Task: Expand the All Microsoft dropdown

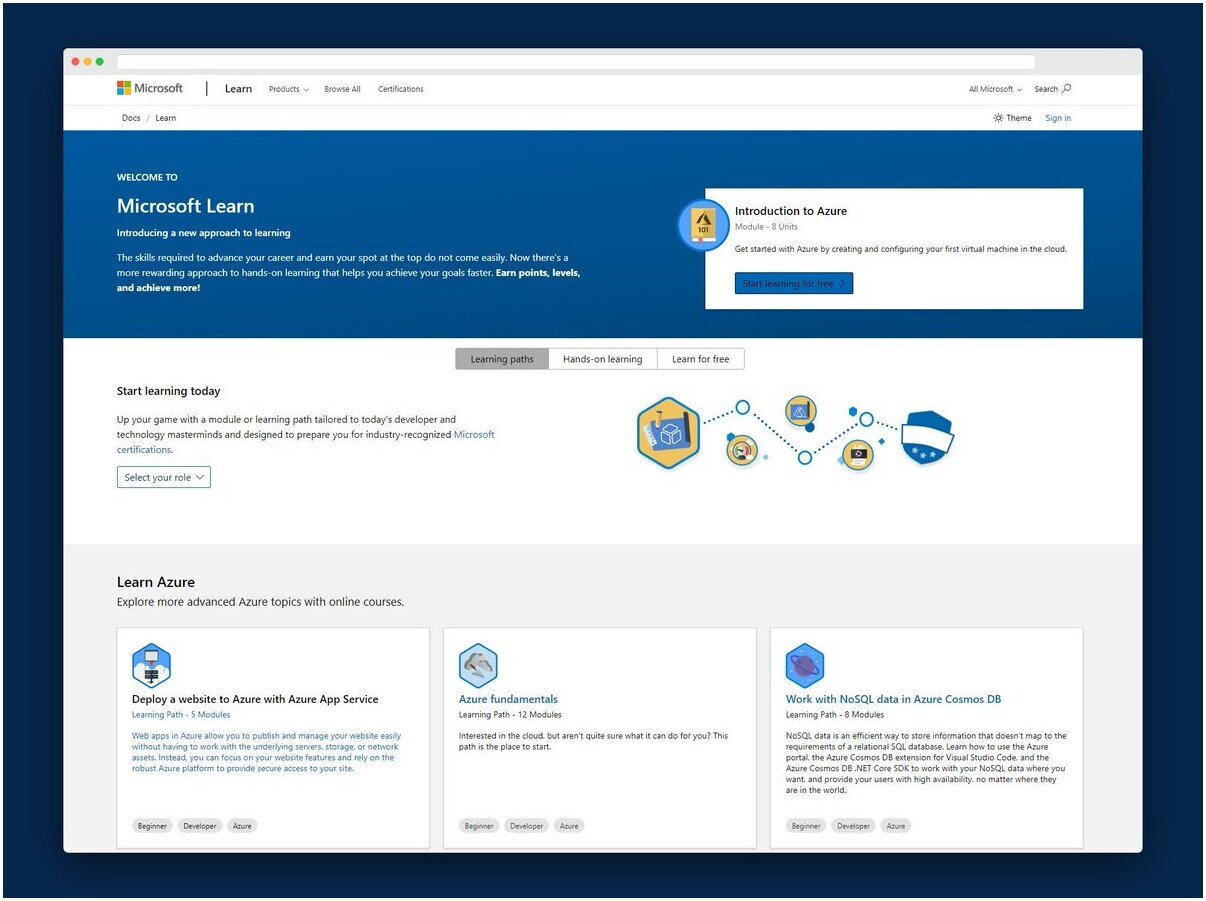Action: point(995,89)
